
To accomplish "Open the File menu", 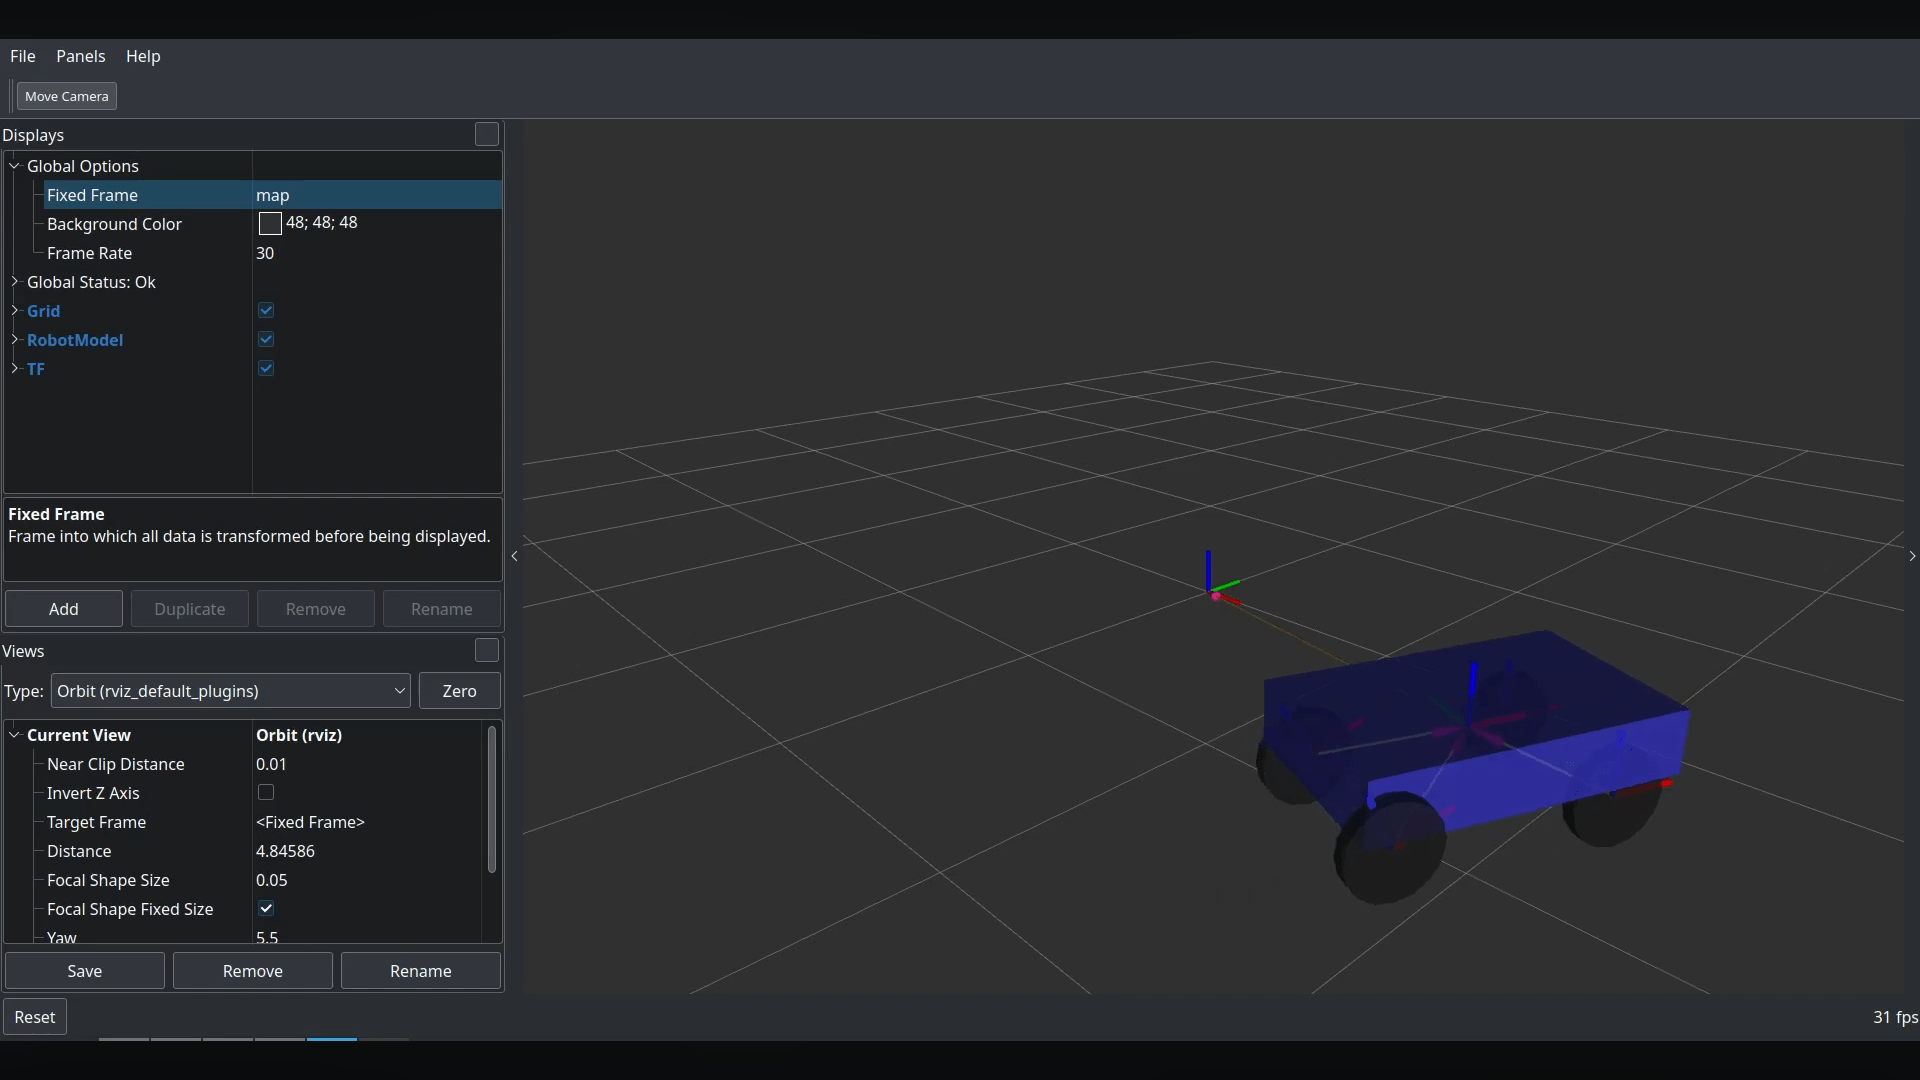I will (22, 56).
